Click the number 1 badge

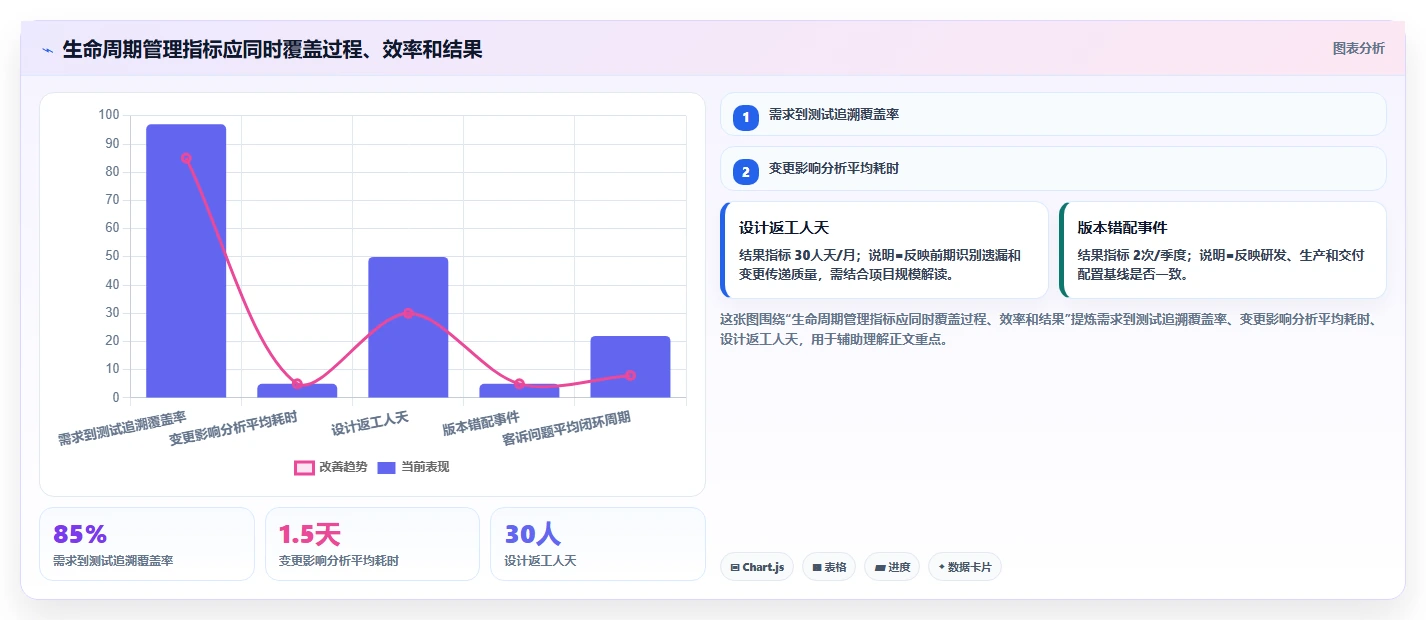746,117
